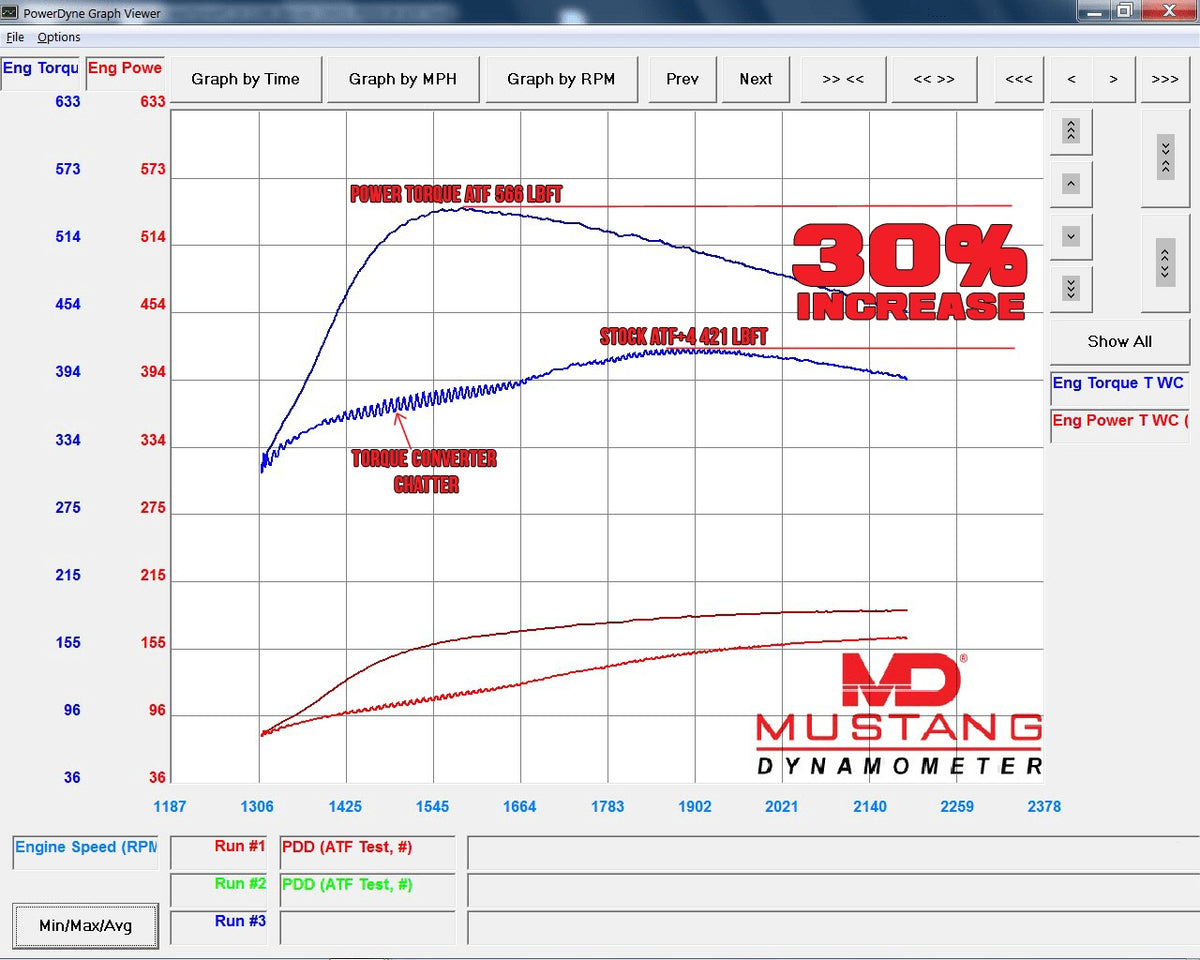Click the '<< >>' horizontal zoom button
This screenshot has width=1200, height=960.
click(x=934, y=79)
